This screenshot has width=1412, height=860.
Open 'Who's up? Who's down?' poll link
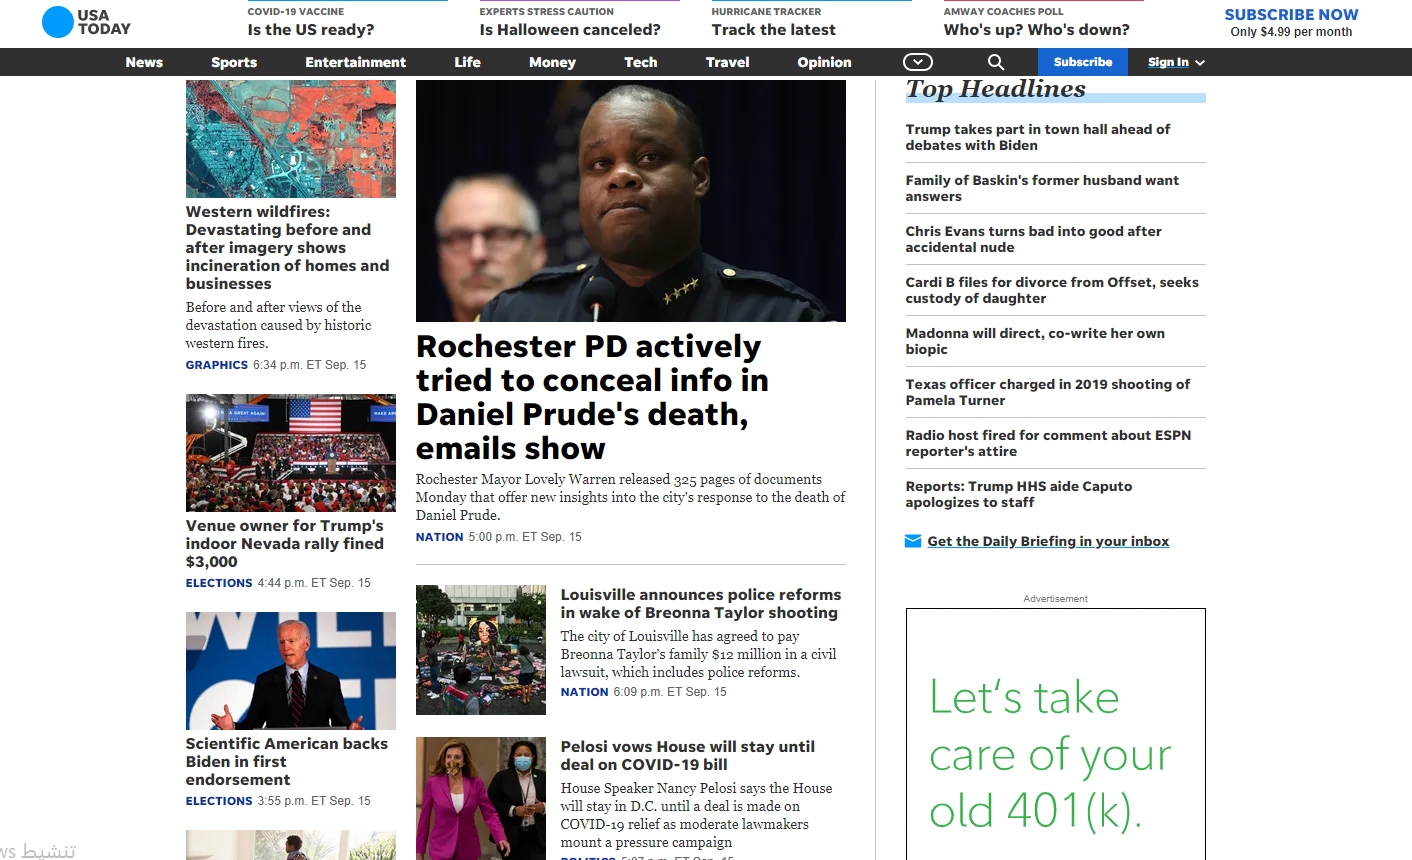pyautogui.click(x=1037, y=30)
